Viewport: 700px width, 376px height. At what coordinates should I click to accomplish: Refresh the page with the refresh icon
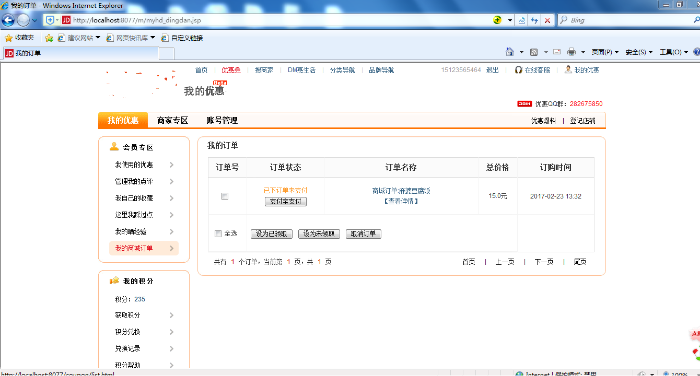pyautogui.click(x=534, y=20)
